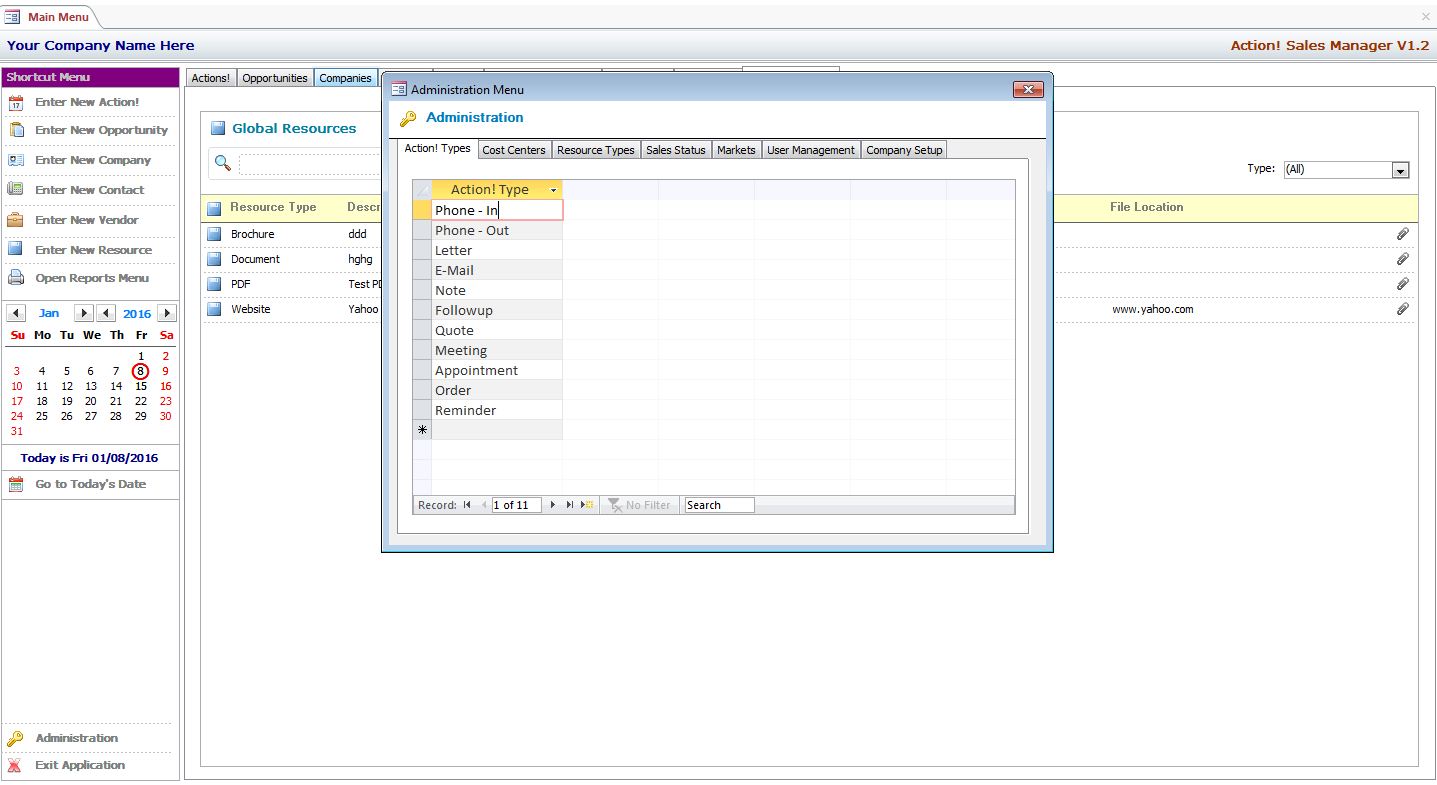
Task: Click the magnifier search icon in Global Resources
Action: (223, 163)
